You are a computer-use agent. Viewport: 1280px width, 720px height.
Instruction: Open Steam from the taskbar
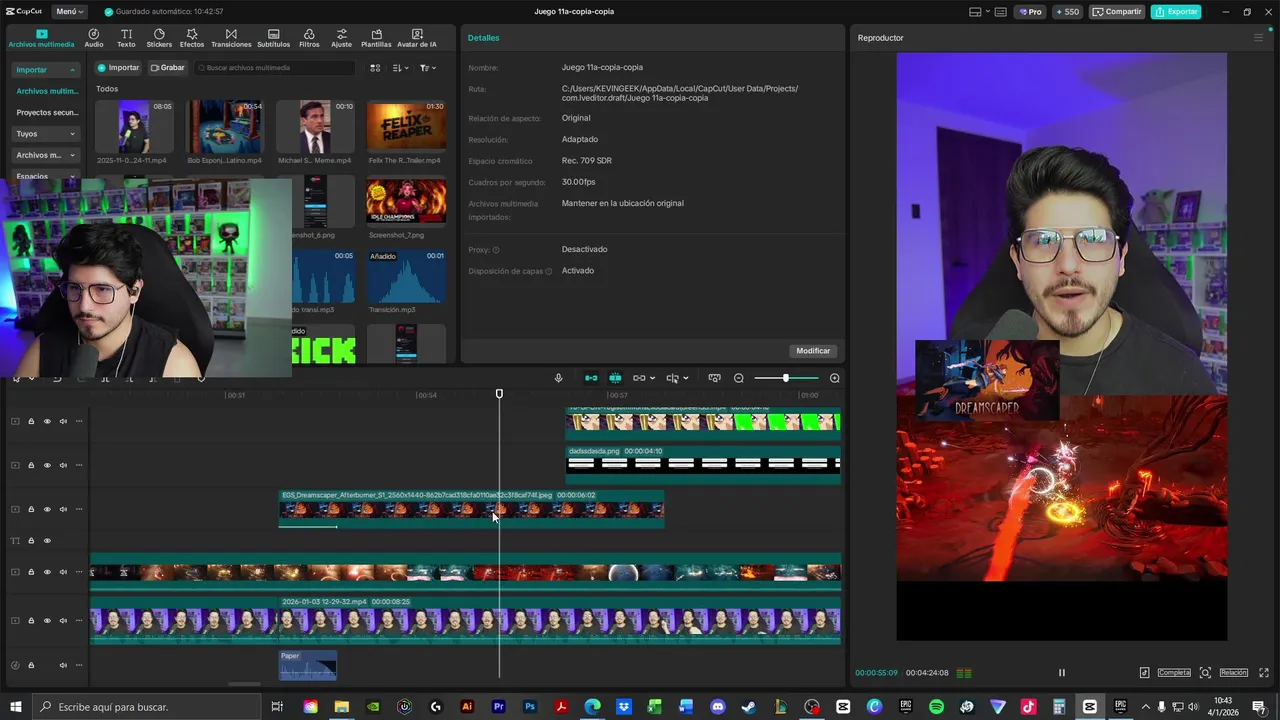tap(748, 707)
